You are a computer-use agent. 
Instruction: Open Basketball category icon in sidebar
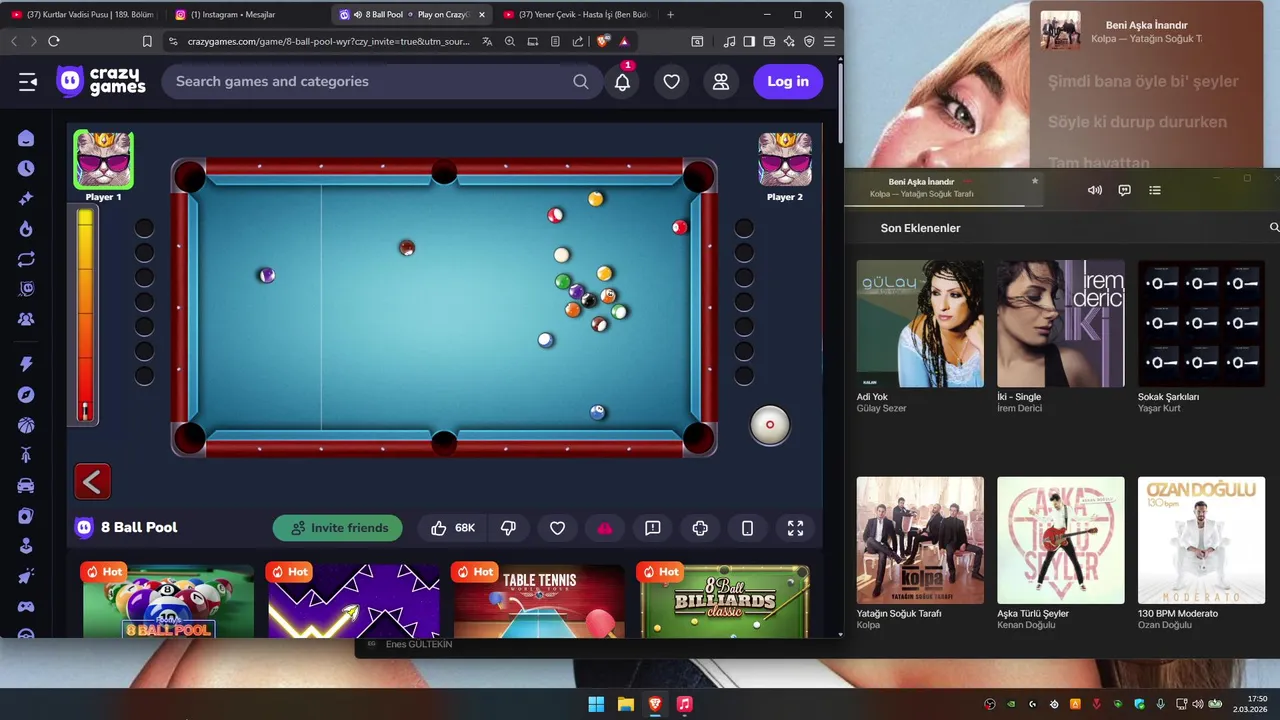26,425
